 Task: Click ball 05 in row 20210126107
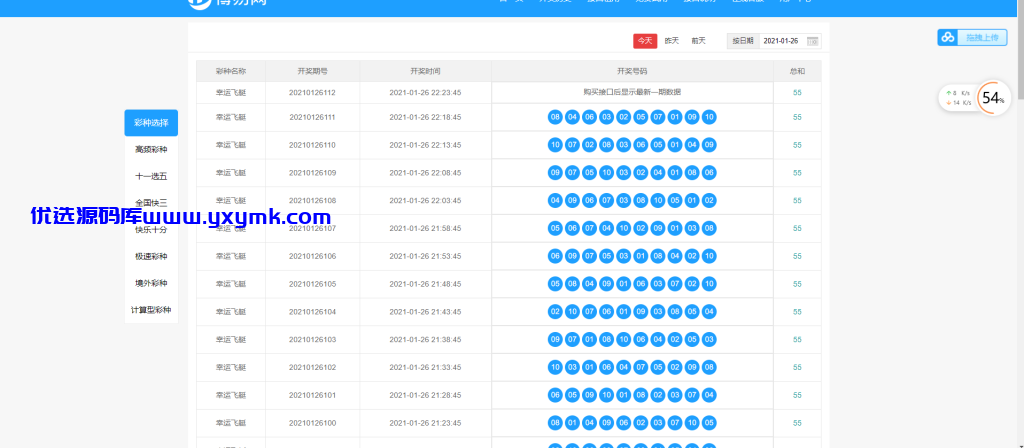pyautogui.click(x=556, y=229)
